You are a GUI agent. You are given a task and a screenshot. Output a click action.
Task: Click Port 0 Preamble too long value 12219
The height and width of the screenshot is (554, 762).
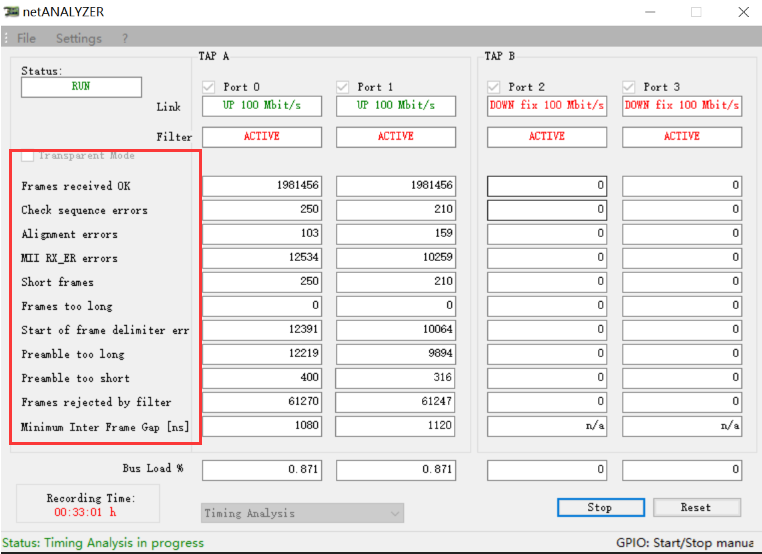[x=262, y=354]
